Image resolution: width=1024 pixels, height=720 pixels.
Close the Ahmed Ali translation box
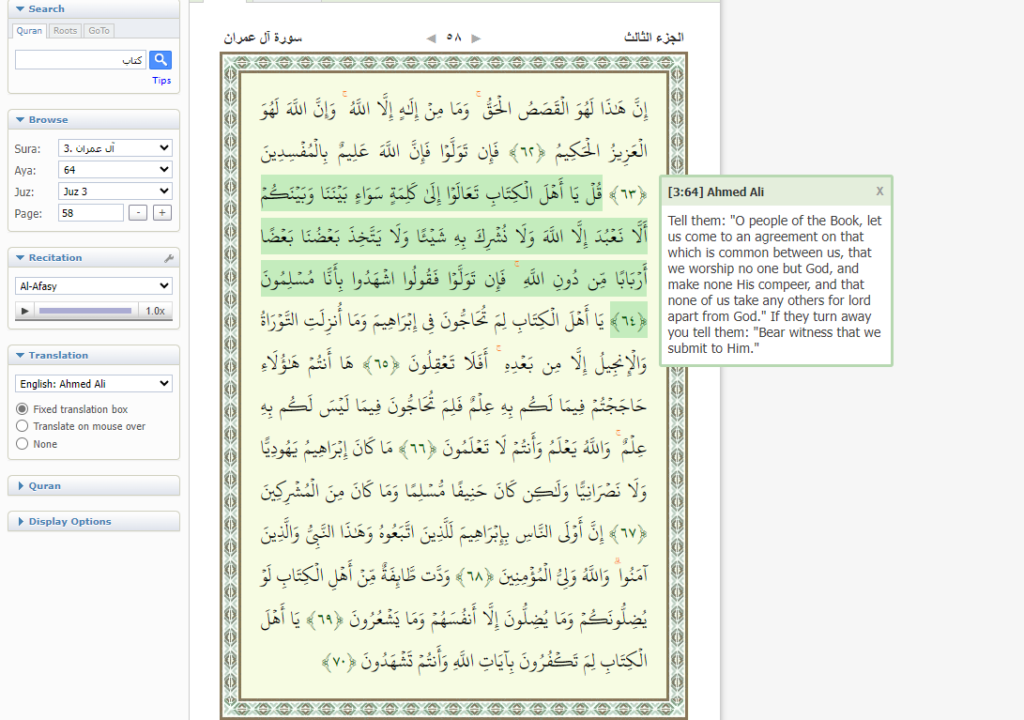(880, 191)
